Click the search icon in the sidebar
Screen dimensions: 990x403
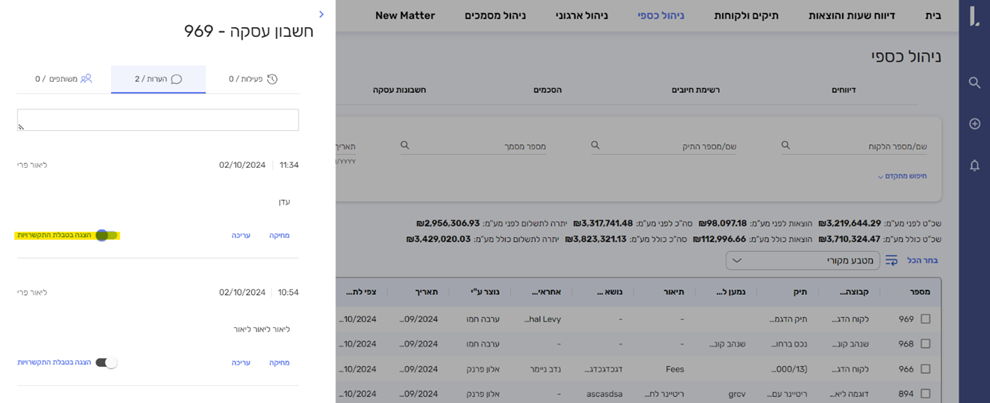click(x=974, y=83)
